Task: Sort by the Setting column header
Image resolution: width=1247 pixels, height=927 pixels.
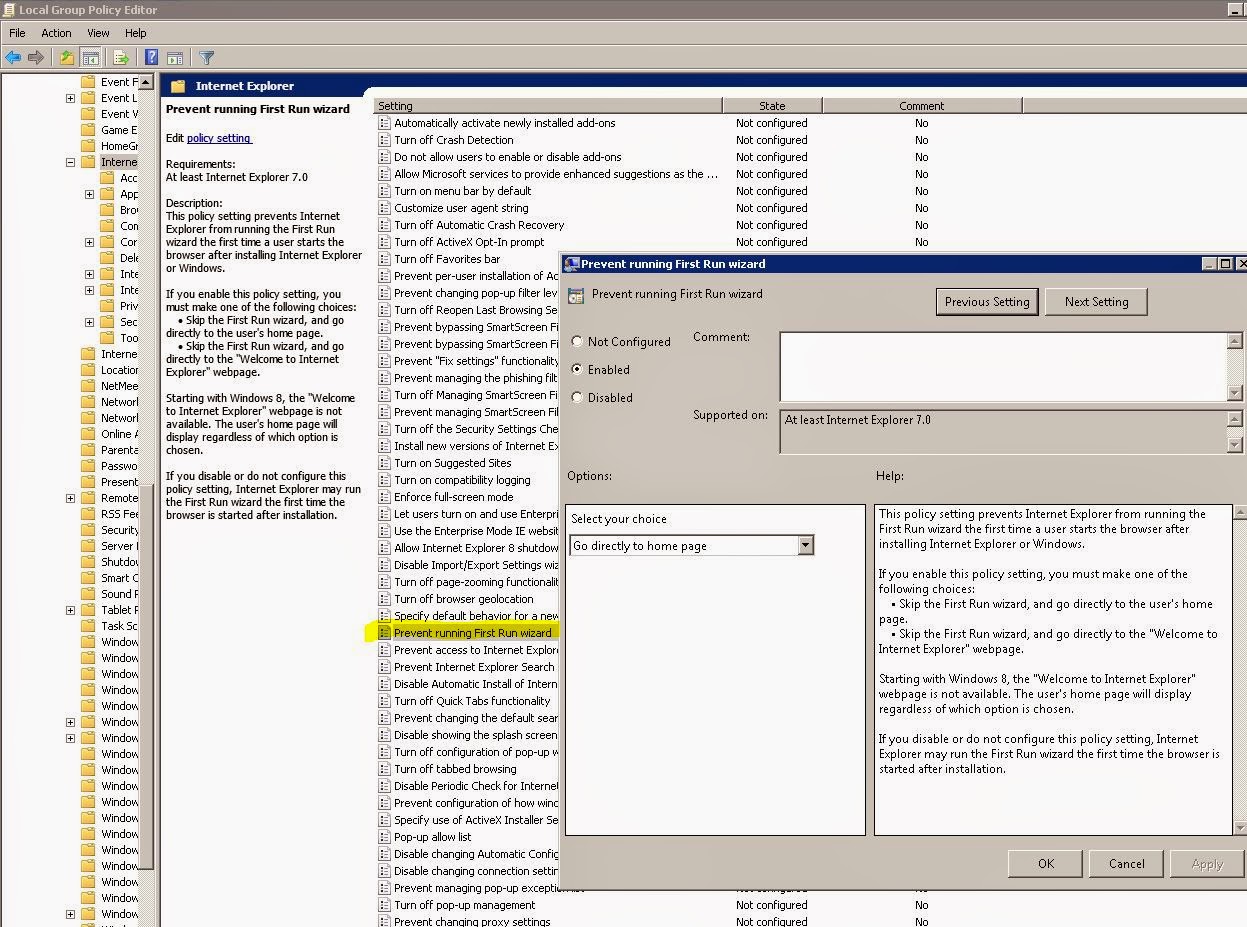Action: point(548,105)
